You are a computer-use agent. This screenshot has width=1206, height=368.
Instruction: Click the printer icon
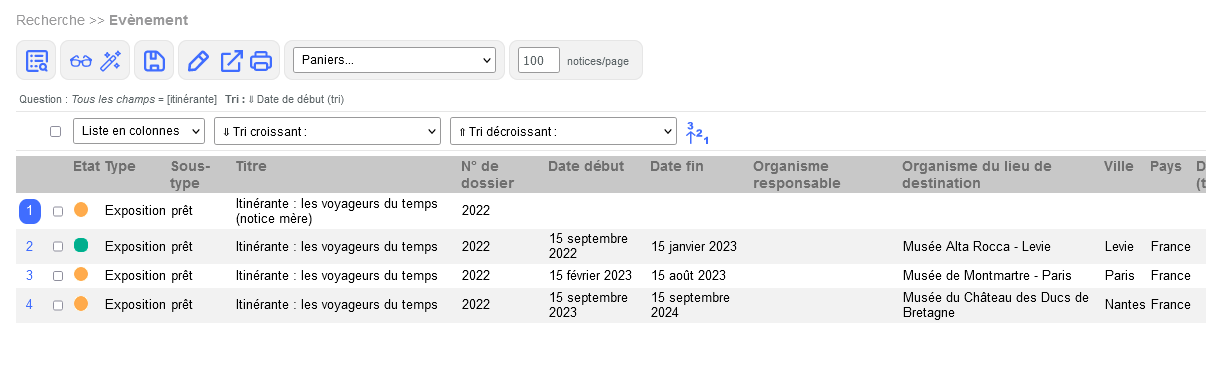(x=261, y=61)
